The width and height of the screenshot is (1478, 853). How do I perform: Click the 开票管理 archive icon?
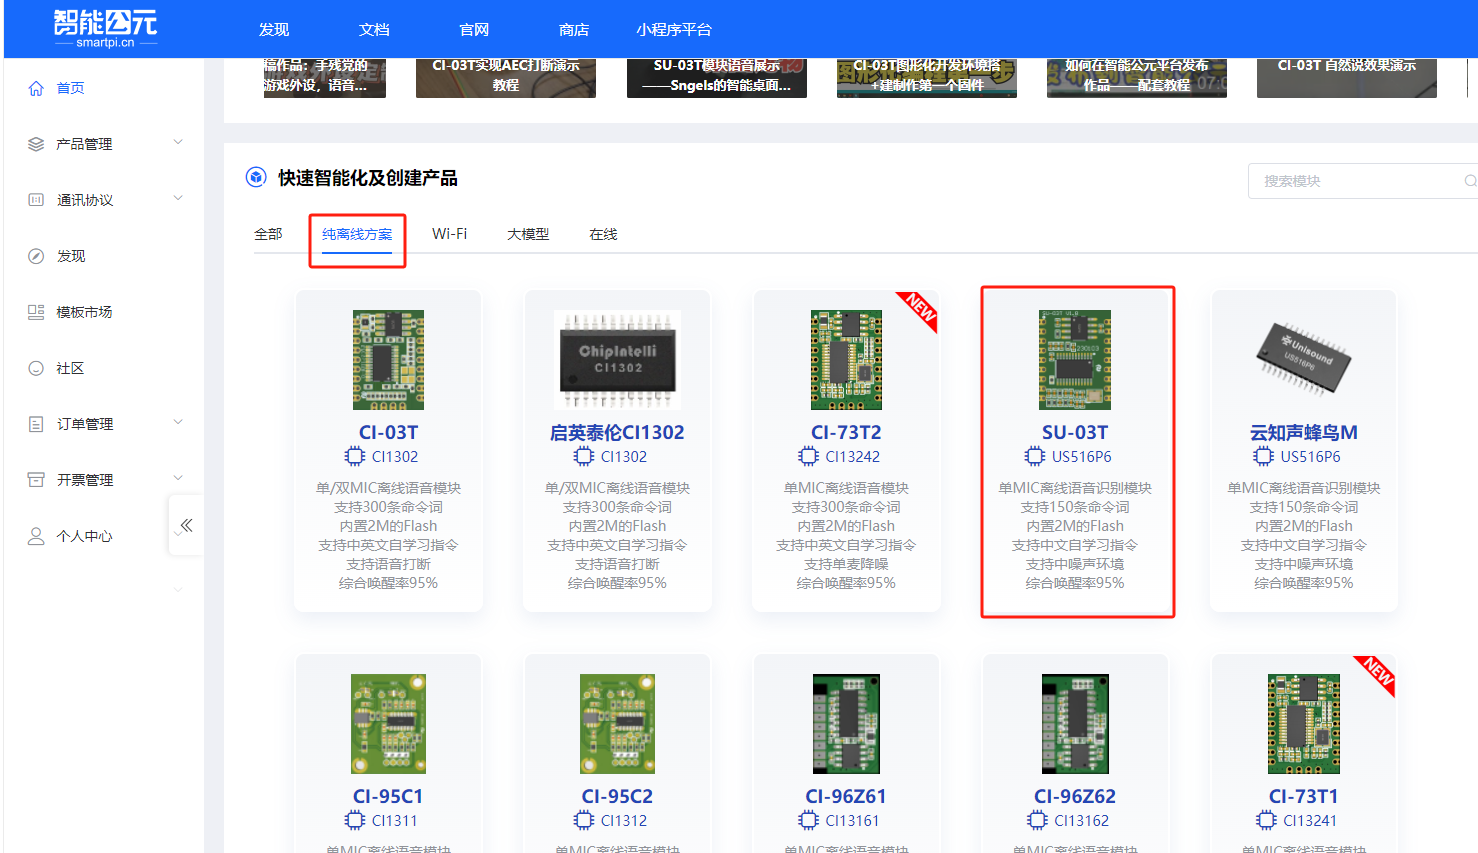click(36, 480)
